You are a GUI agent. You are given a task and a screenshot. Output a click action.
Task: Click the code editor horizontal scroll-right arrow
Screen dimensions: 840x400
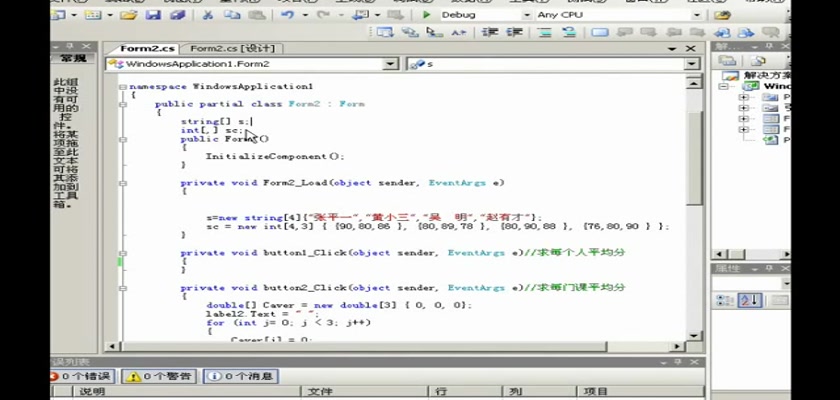click(x=678, y=347)
